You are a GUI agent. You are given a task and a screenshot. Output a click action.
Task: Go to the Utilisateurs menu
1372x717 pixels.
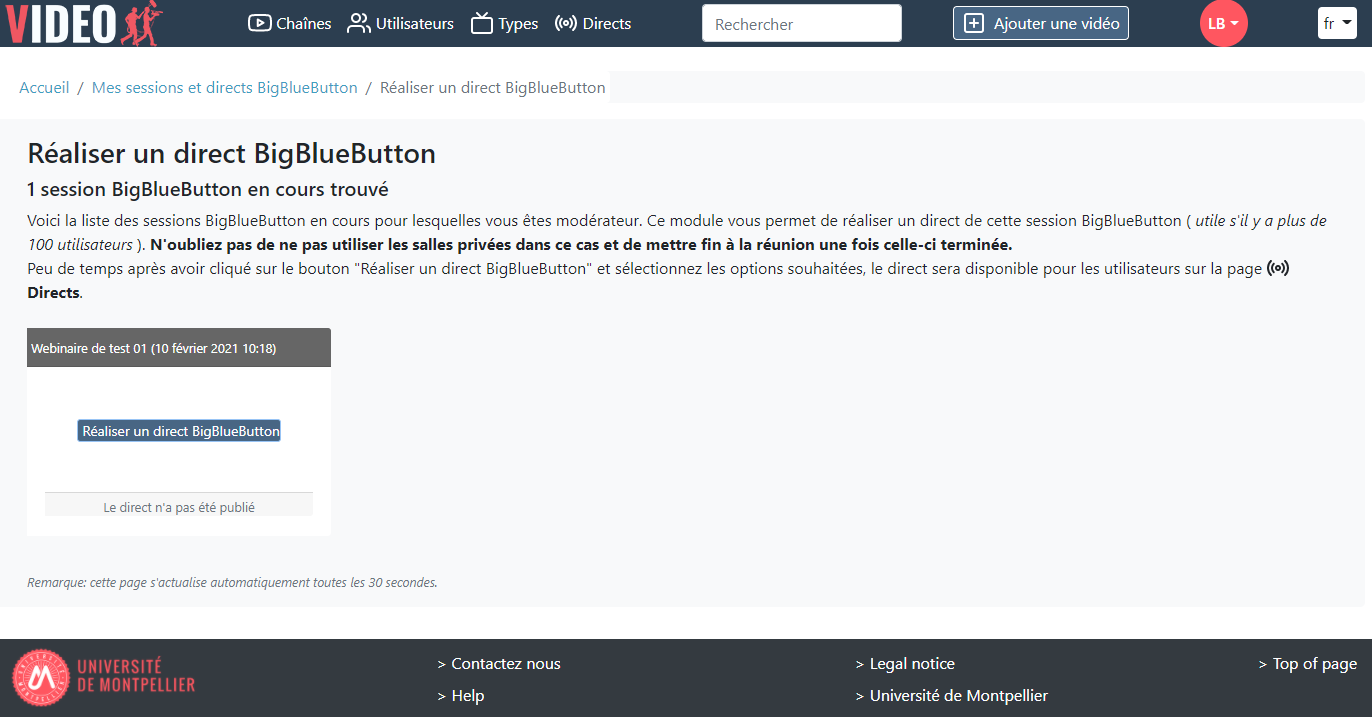414,23
